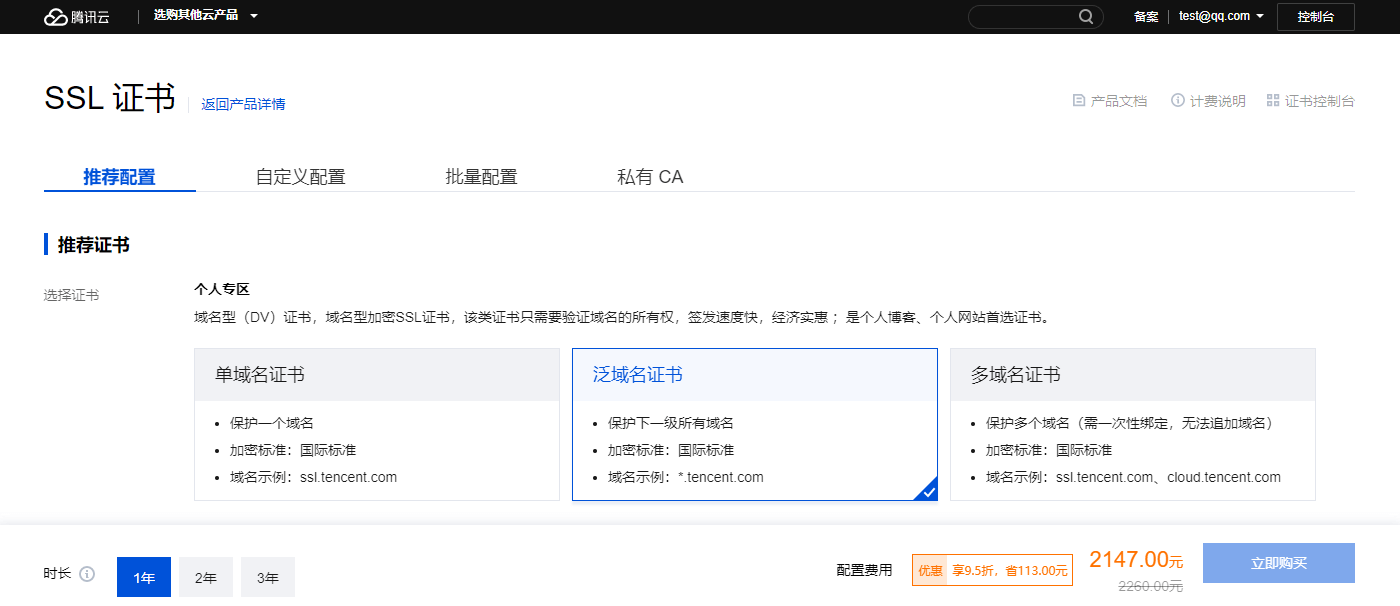Screen dimensions: 1400x606
Task: Choose the 3年 duration option
Action: [x=268, y=577]
